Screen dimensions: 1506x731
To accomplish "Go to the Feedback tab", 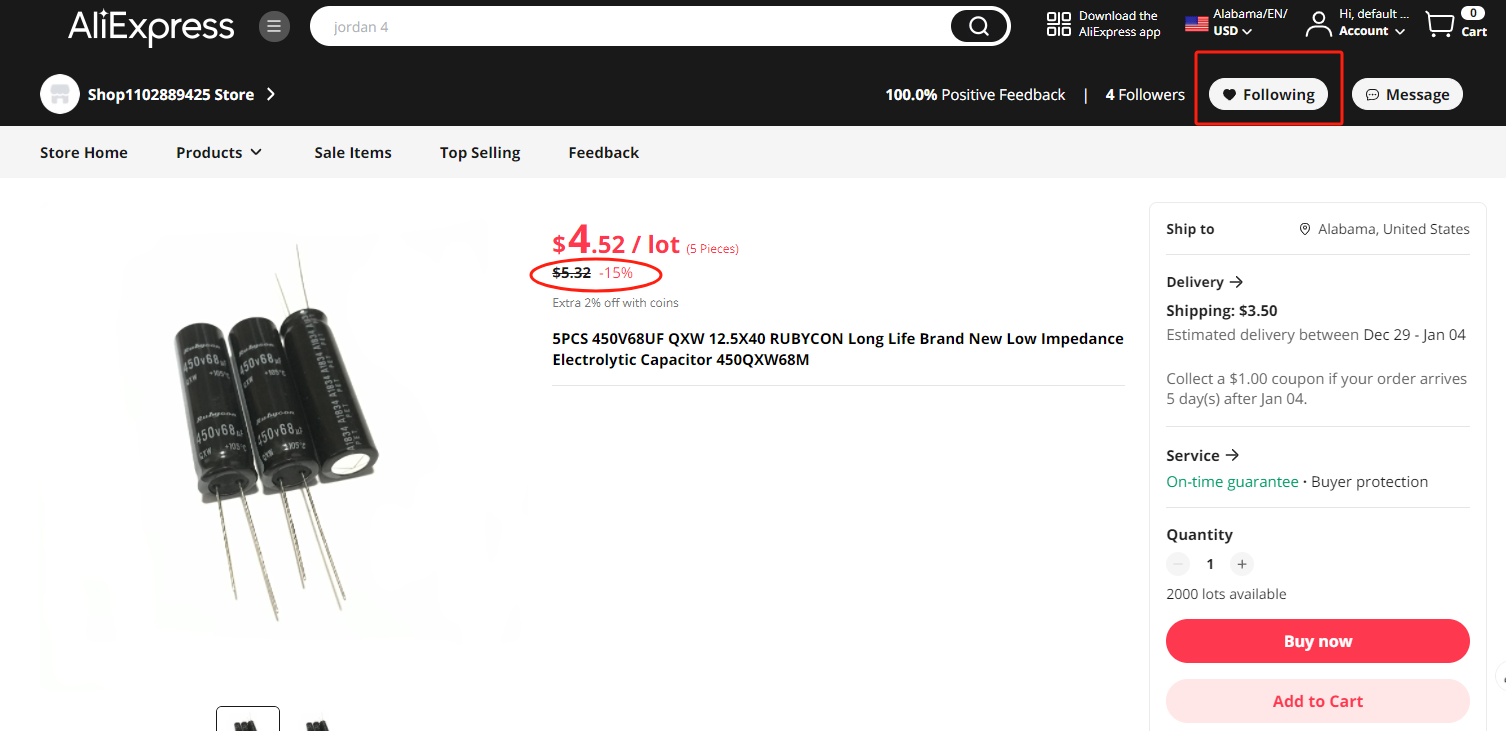I will 603,152.
